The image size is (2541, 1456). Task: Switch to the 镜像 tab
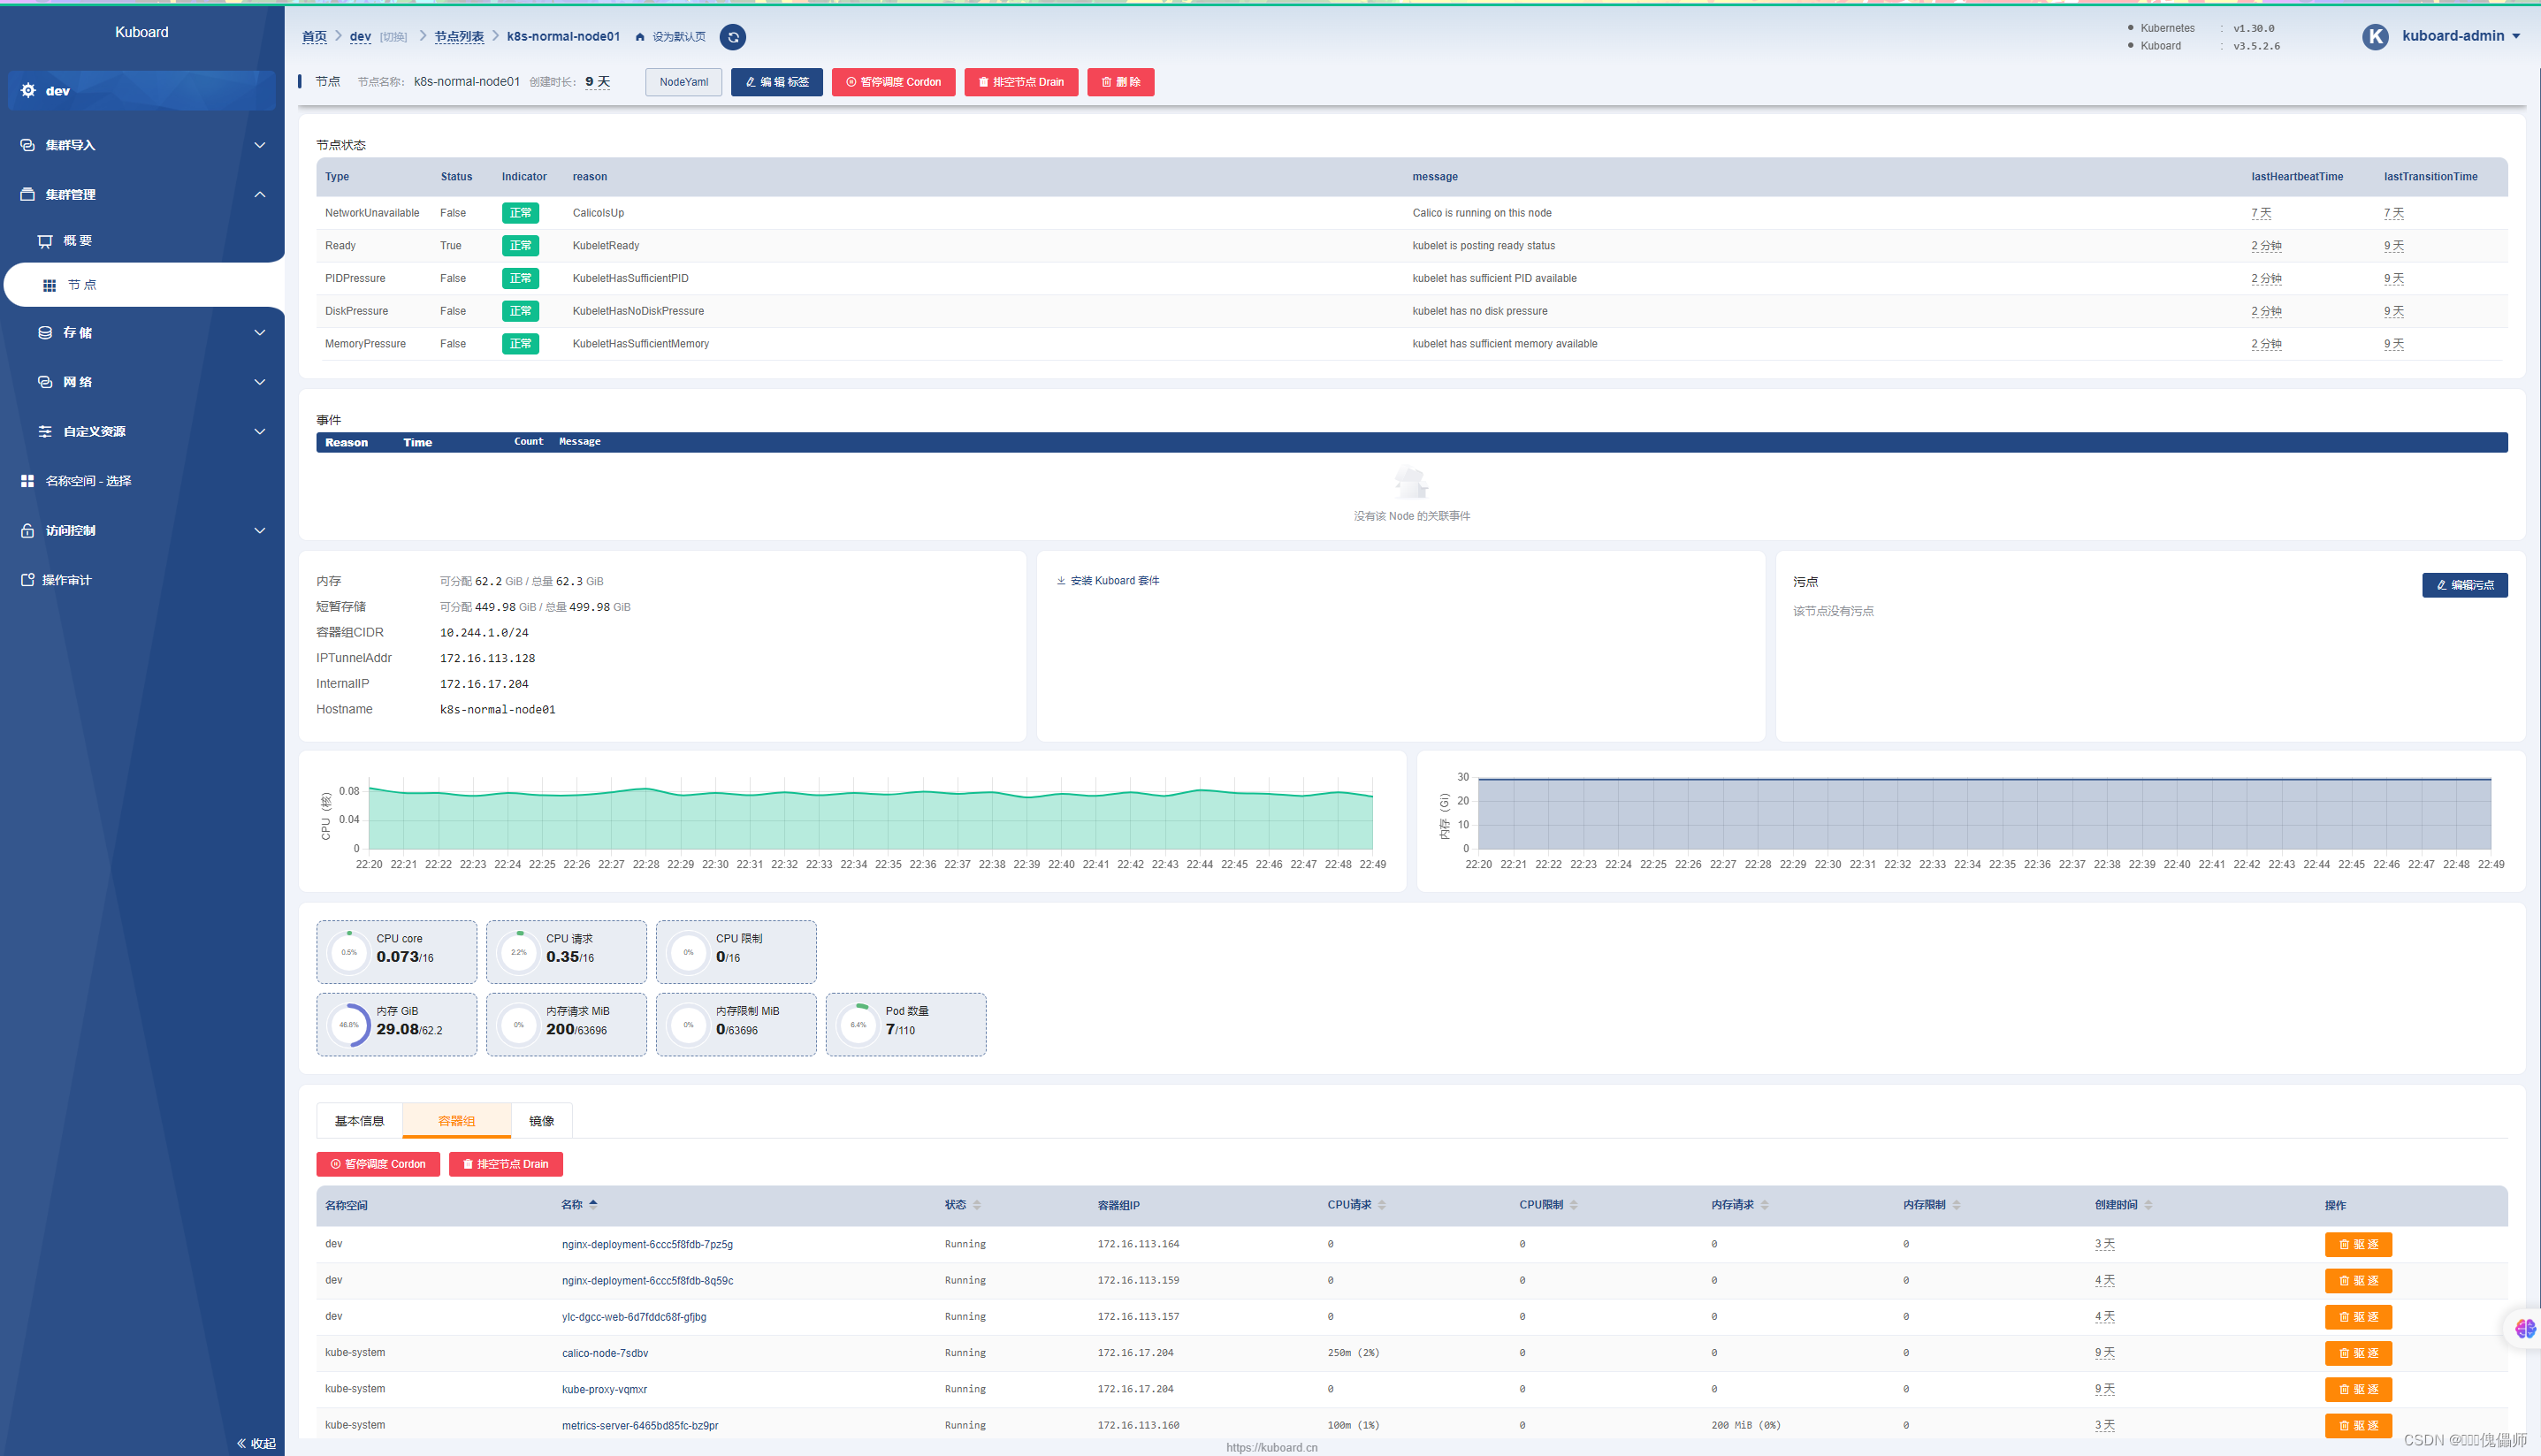(541, 1121)
